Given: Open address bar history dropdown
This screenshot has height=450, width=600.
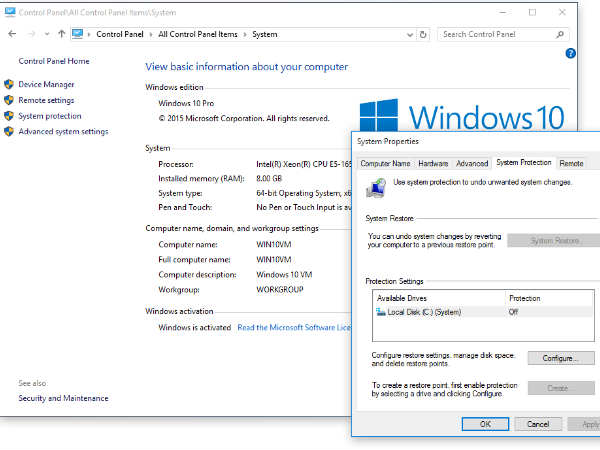Looking at the screenshot, I should point(410,34).
